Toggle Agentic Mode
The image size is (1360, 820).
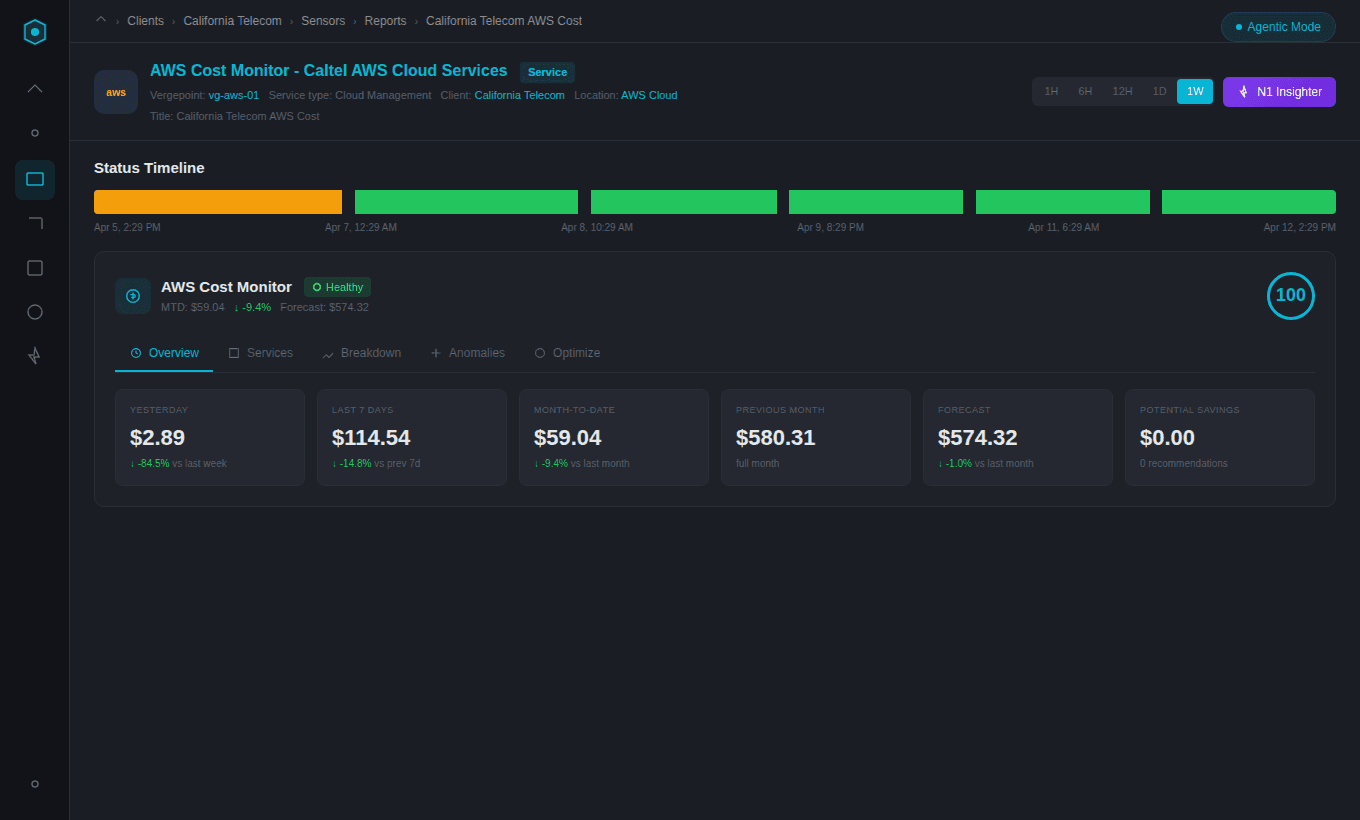point(1278,27)
